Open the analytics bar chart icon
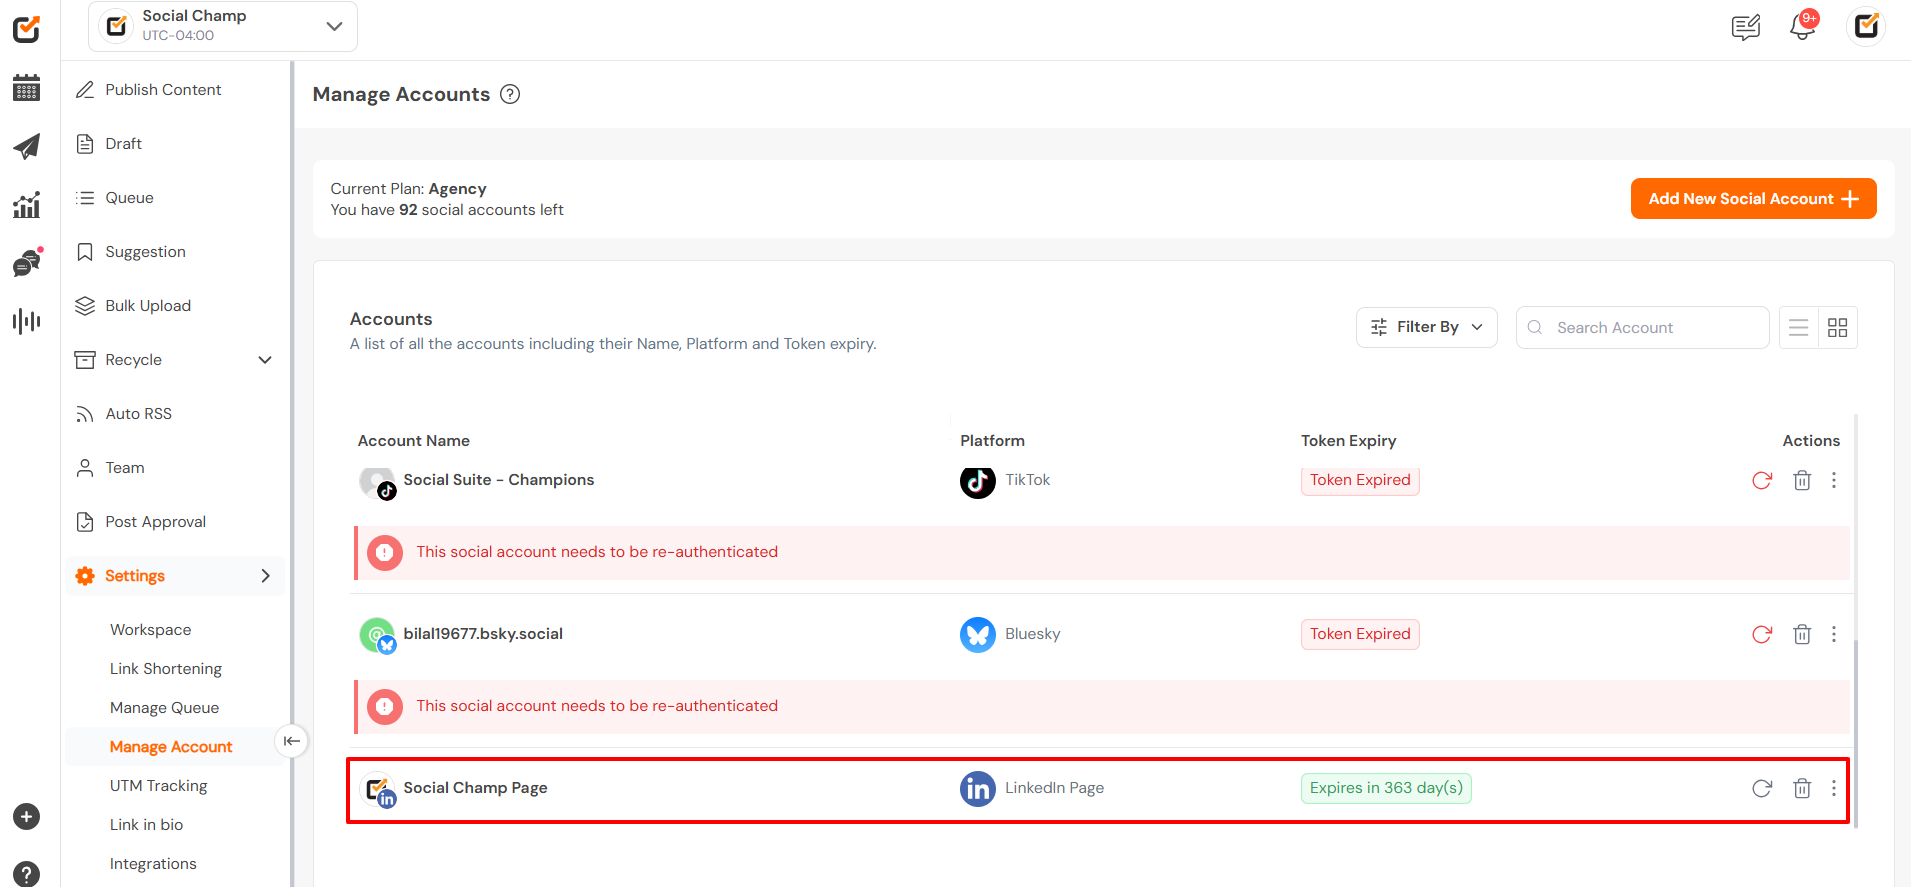Viewport: 1911px width, 887px height. pyautogui.click(x=27, y=205)
